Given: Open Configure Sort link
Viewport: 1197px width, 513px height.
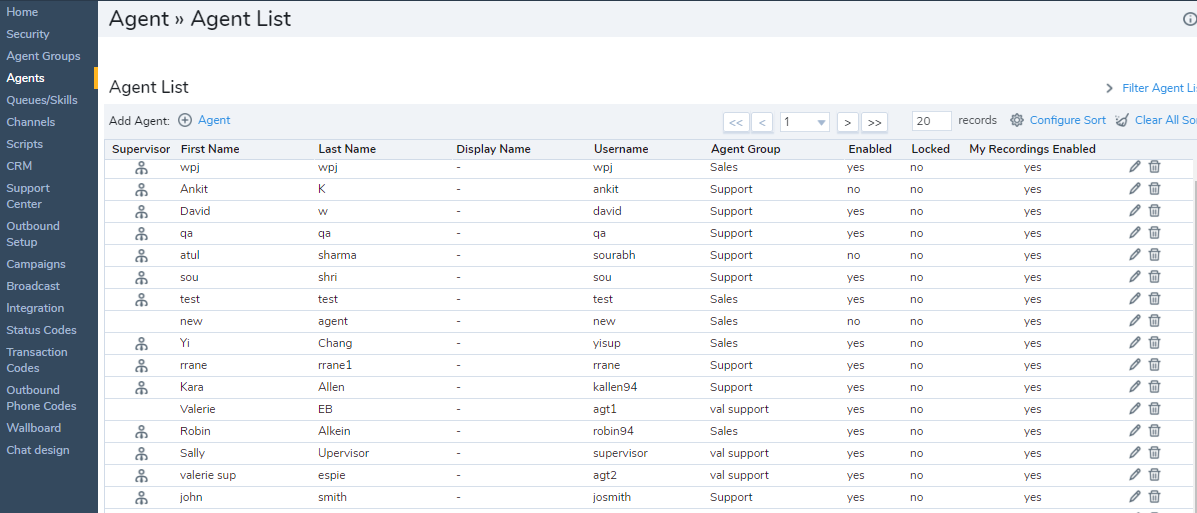Looking at the screenshot, I should (1067, 120).
